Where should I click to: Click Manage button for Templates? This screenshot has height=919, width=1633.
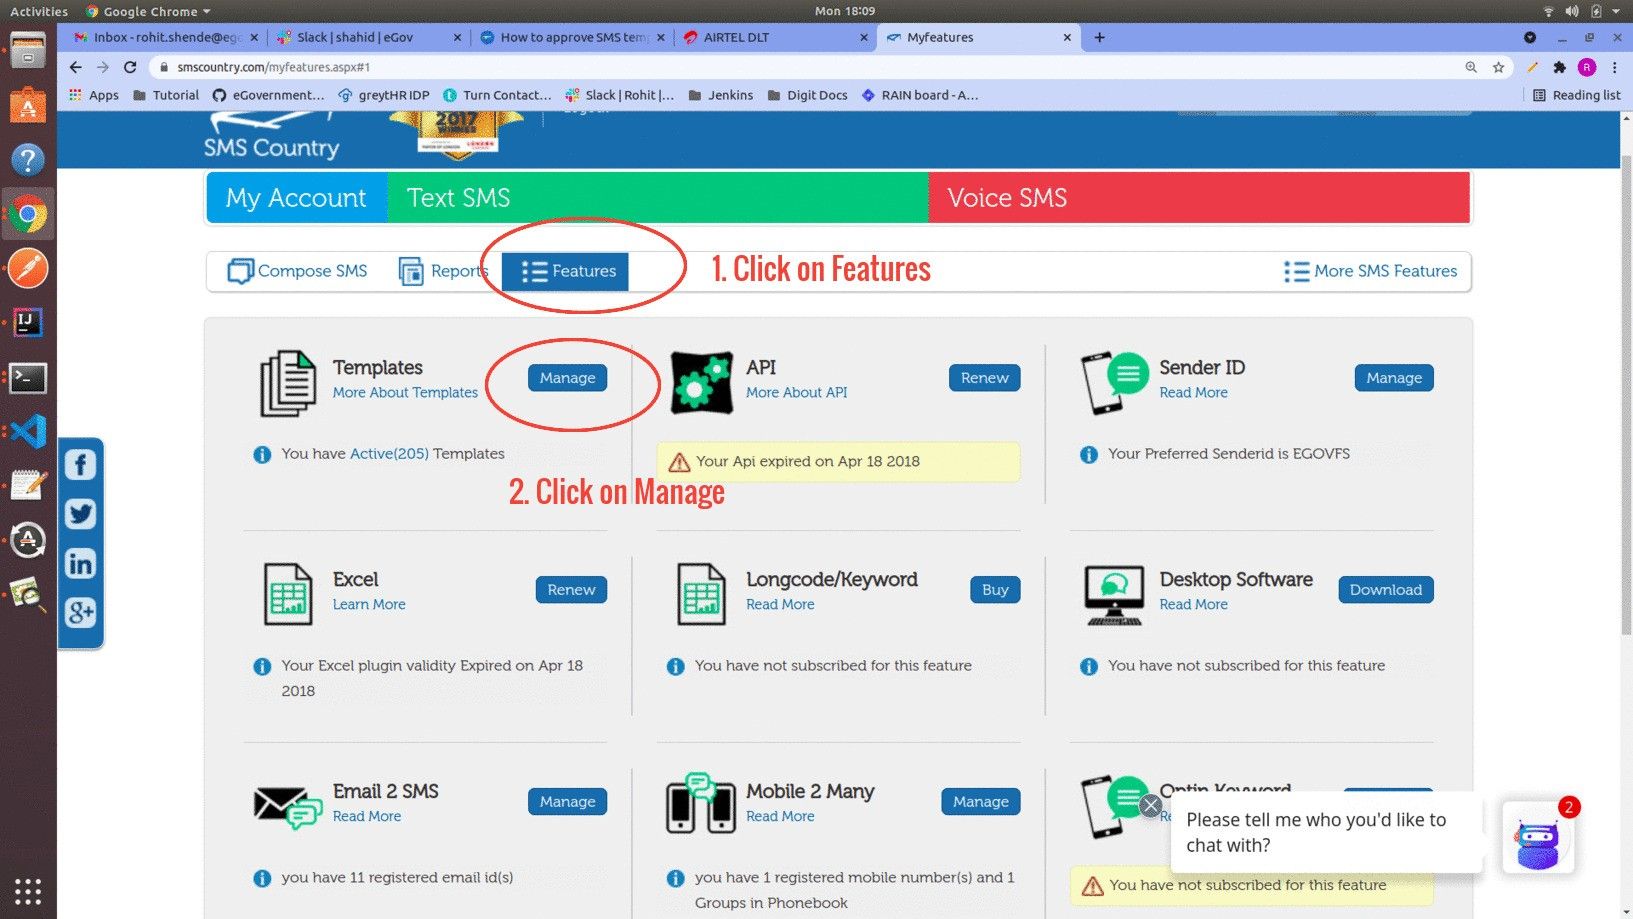[x=567, y=378]
